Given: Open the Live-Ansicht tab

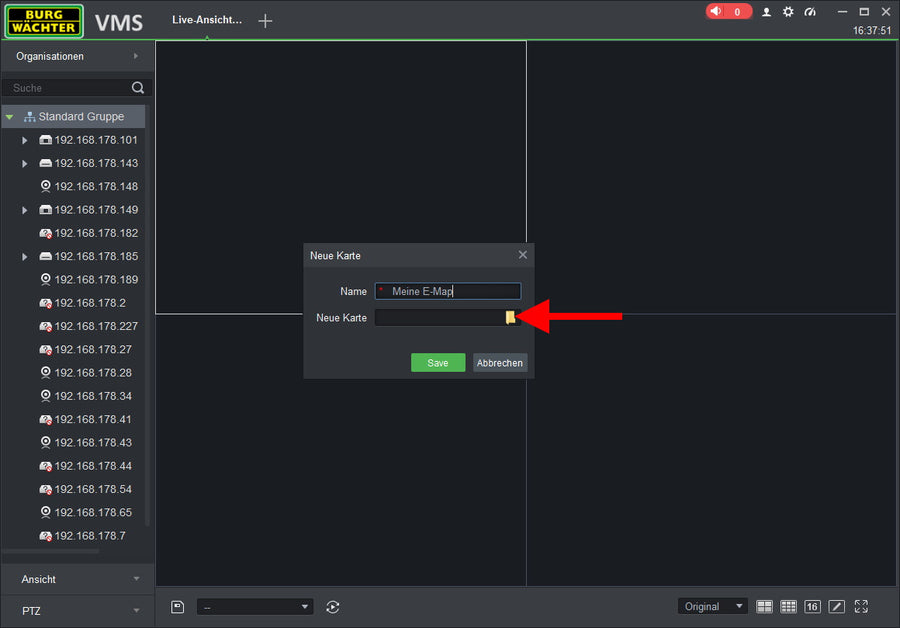Looking at the screenshot, I should 207,20.
